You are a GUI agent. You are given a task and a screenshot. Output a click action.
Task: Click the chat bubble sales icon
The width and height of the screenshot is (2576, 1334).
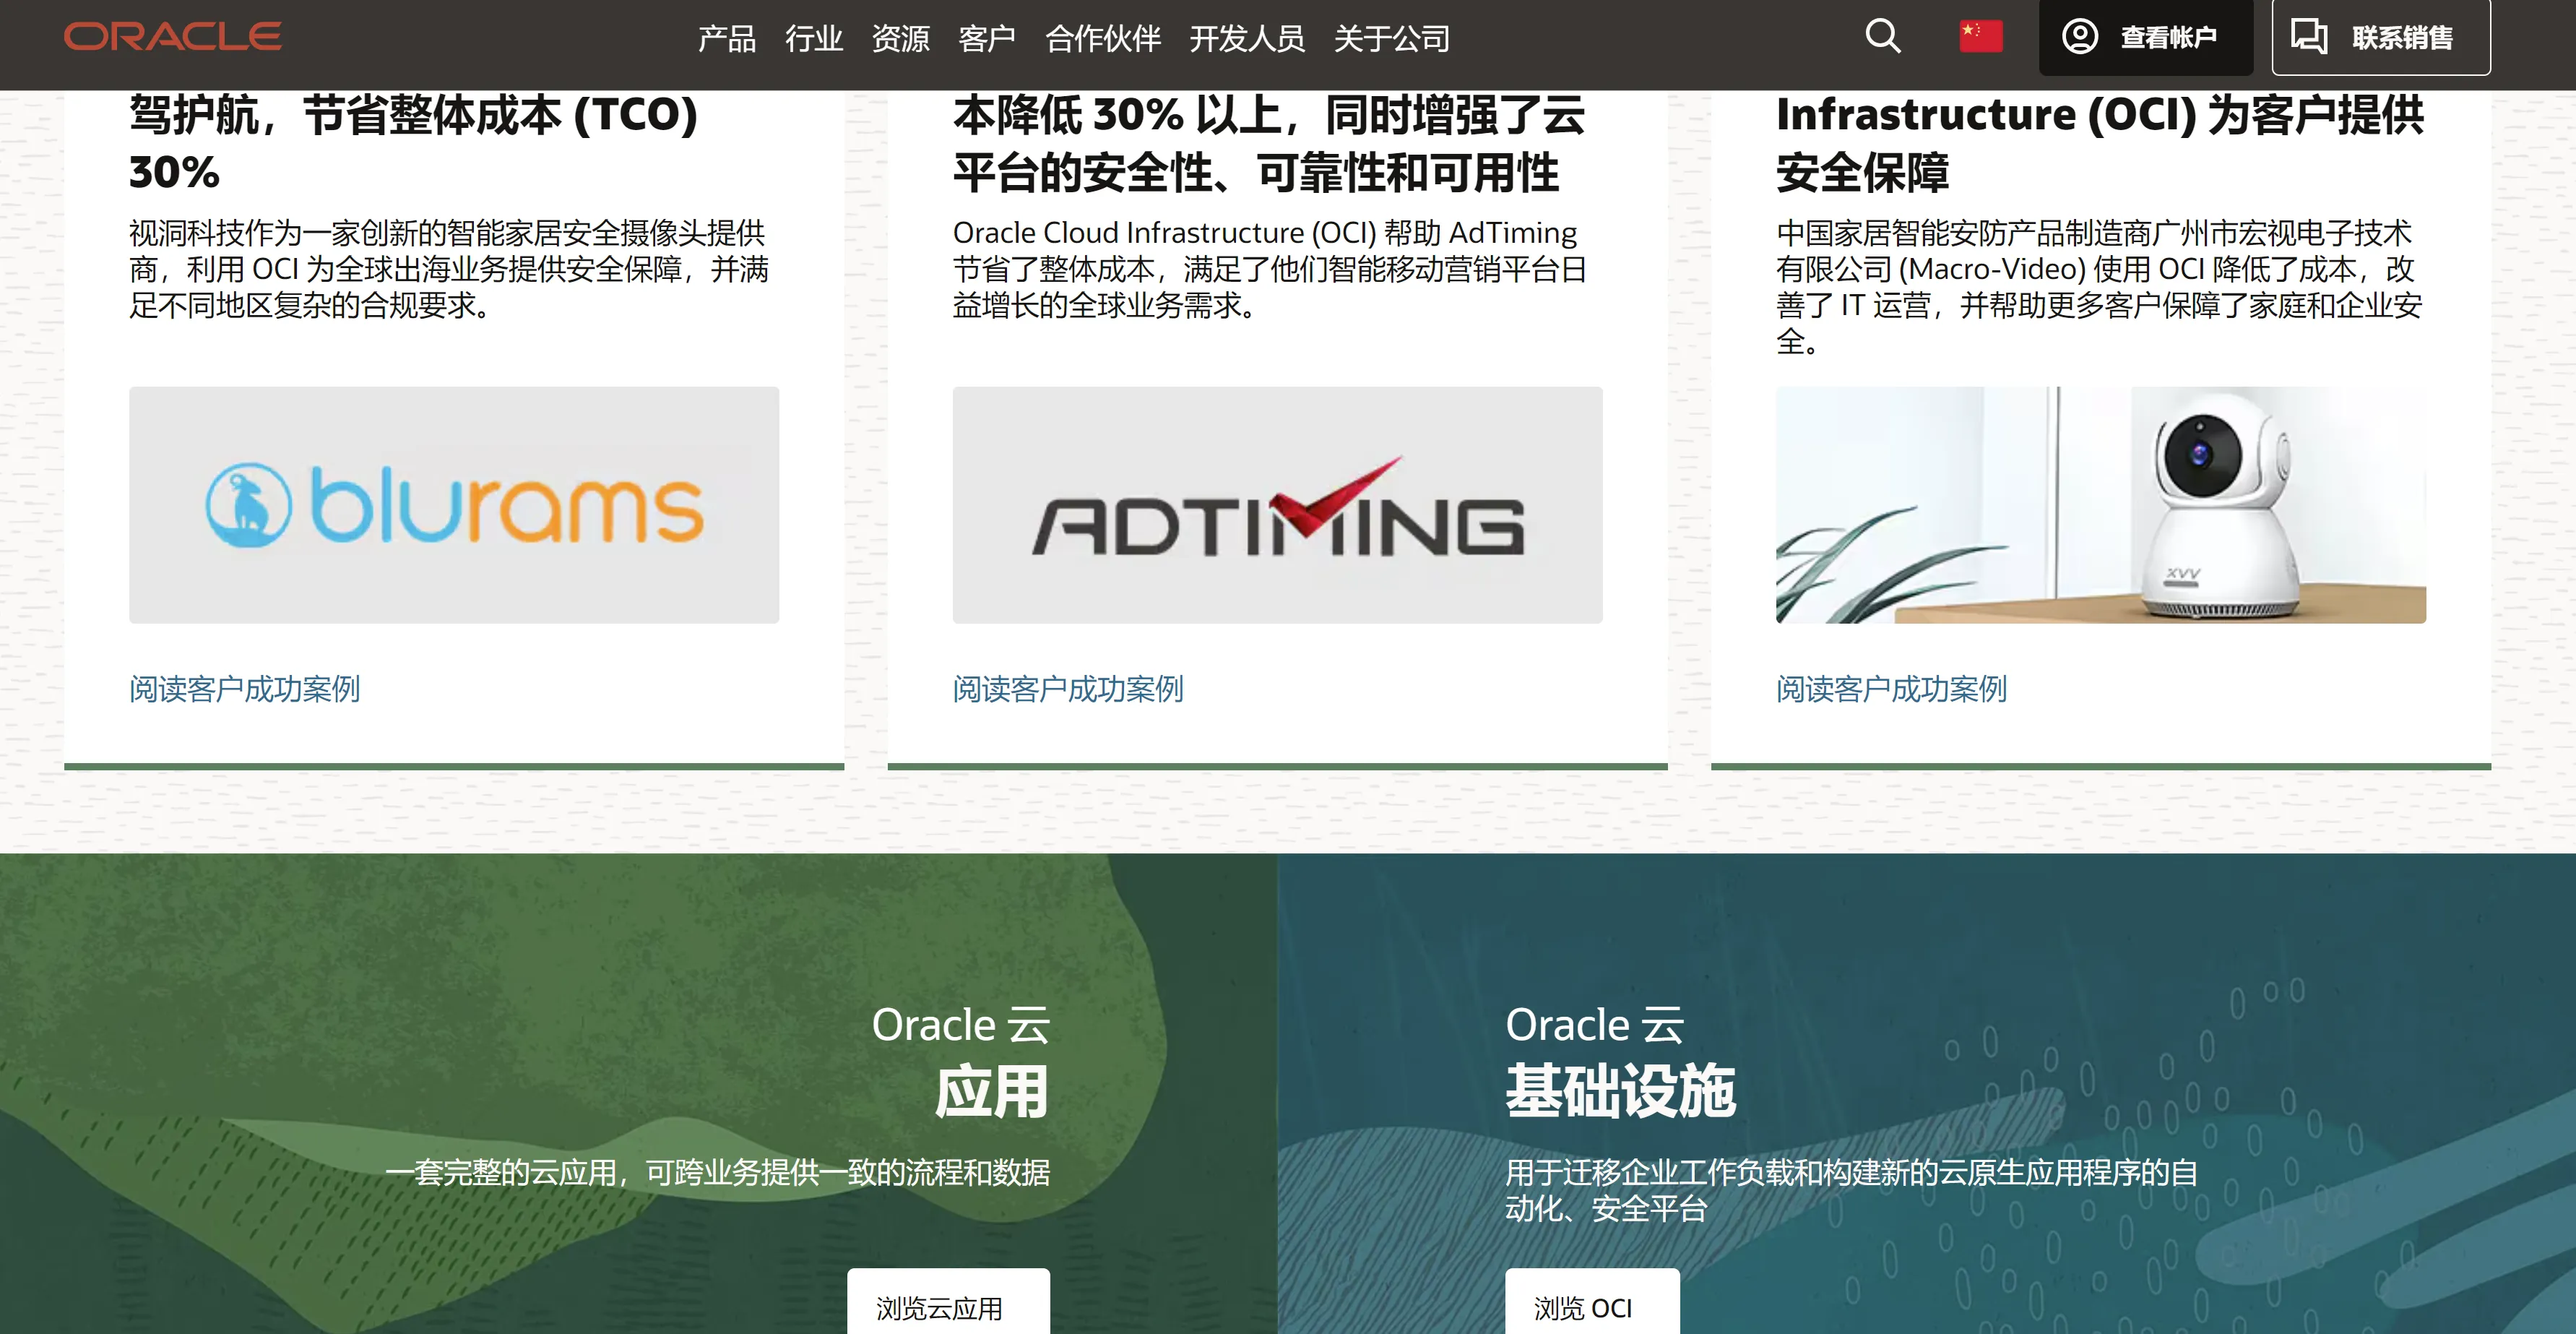tap(2309, 37)
